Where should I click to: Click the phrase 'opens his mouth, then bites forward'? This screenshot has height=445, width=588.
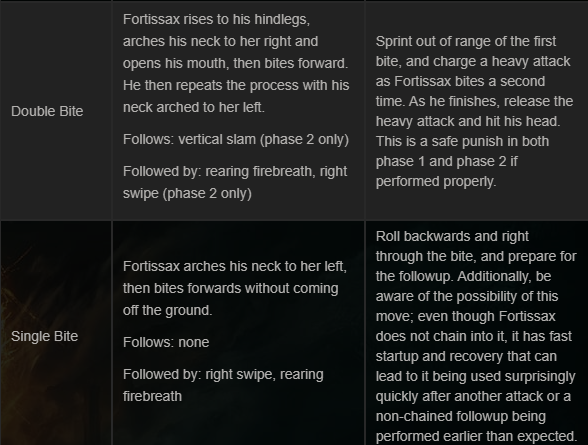point(234,63)
